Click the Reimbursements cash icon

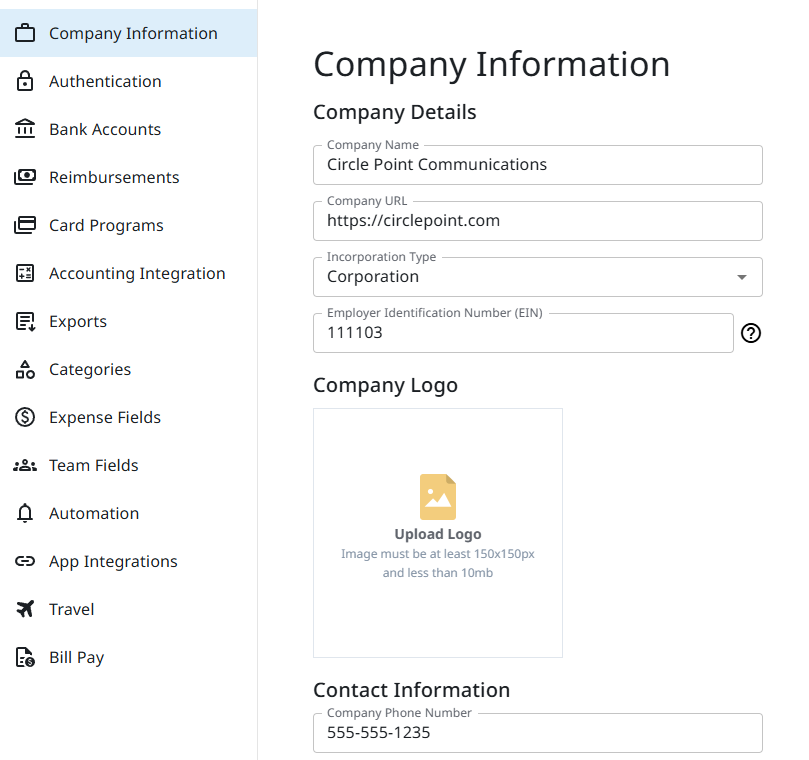pos(25,177)
